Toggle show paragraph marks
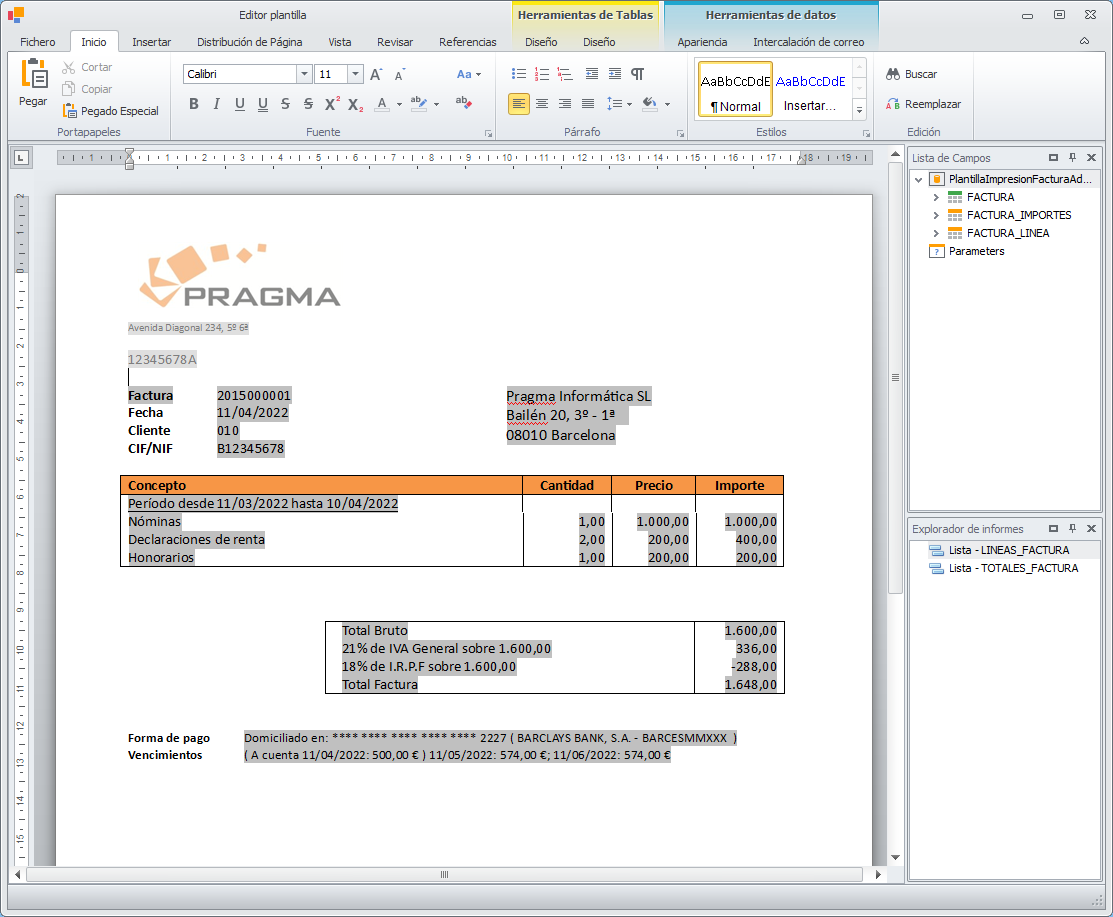 (x=637, y=74)
